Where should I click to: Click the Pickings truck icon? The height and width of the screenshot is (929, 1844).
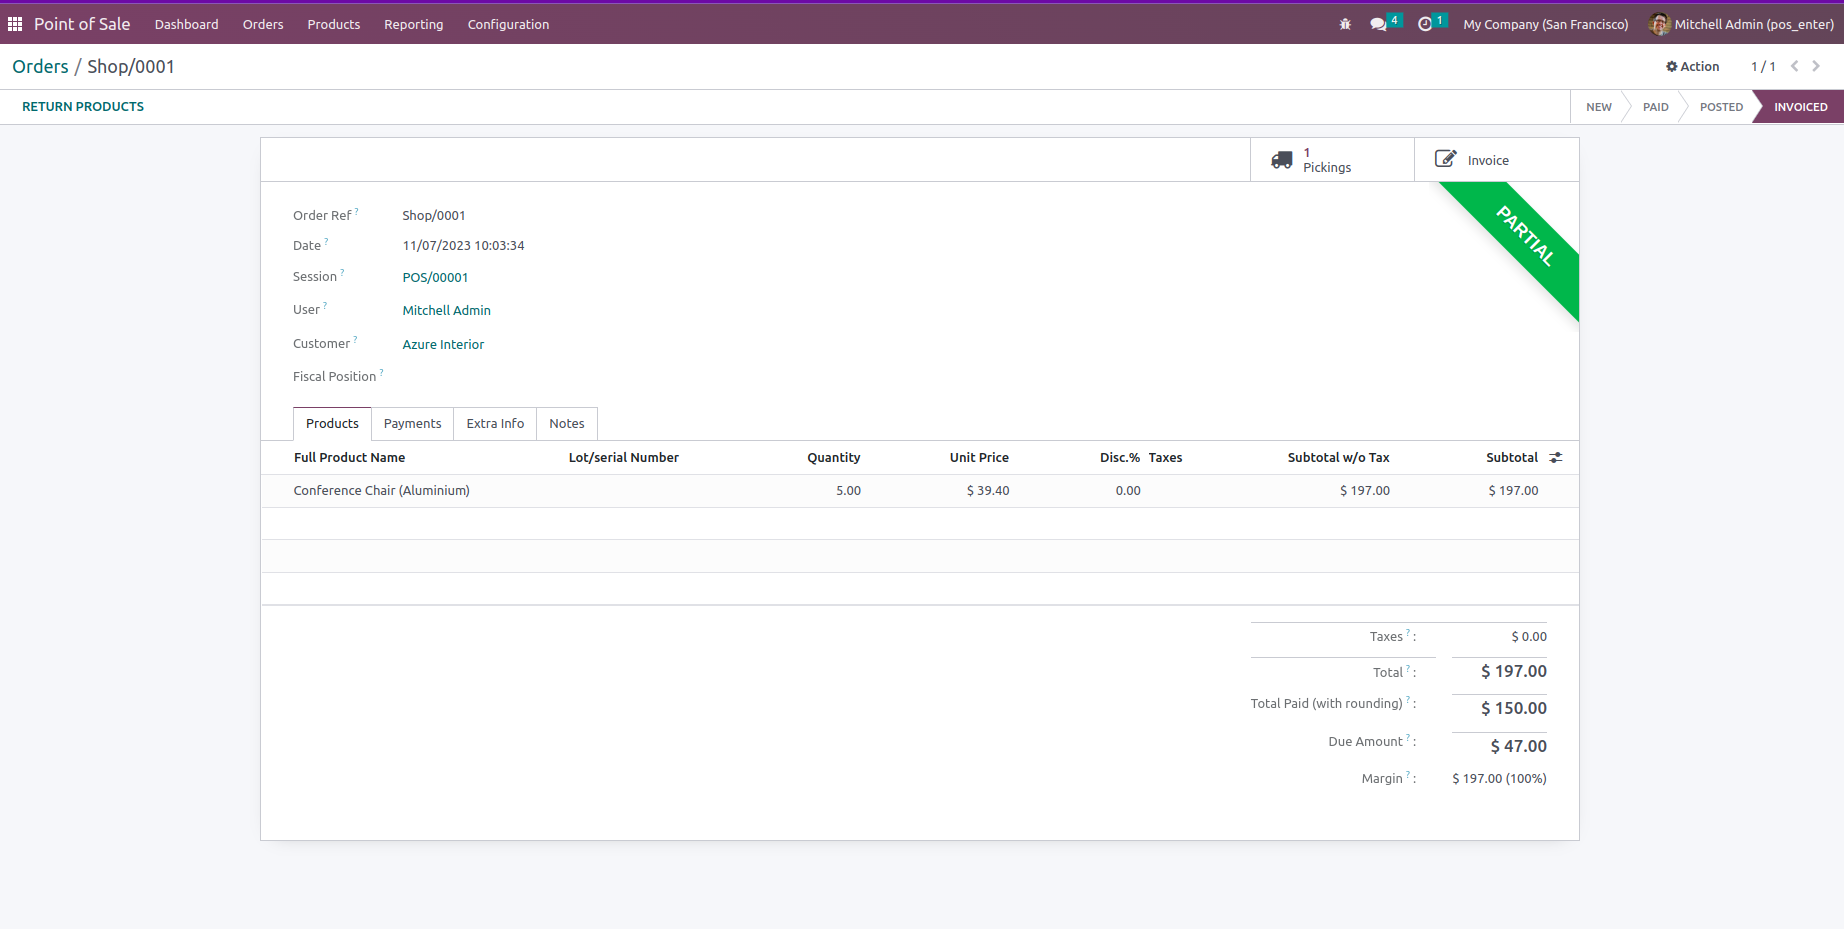[x=1282, y=160]
